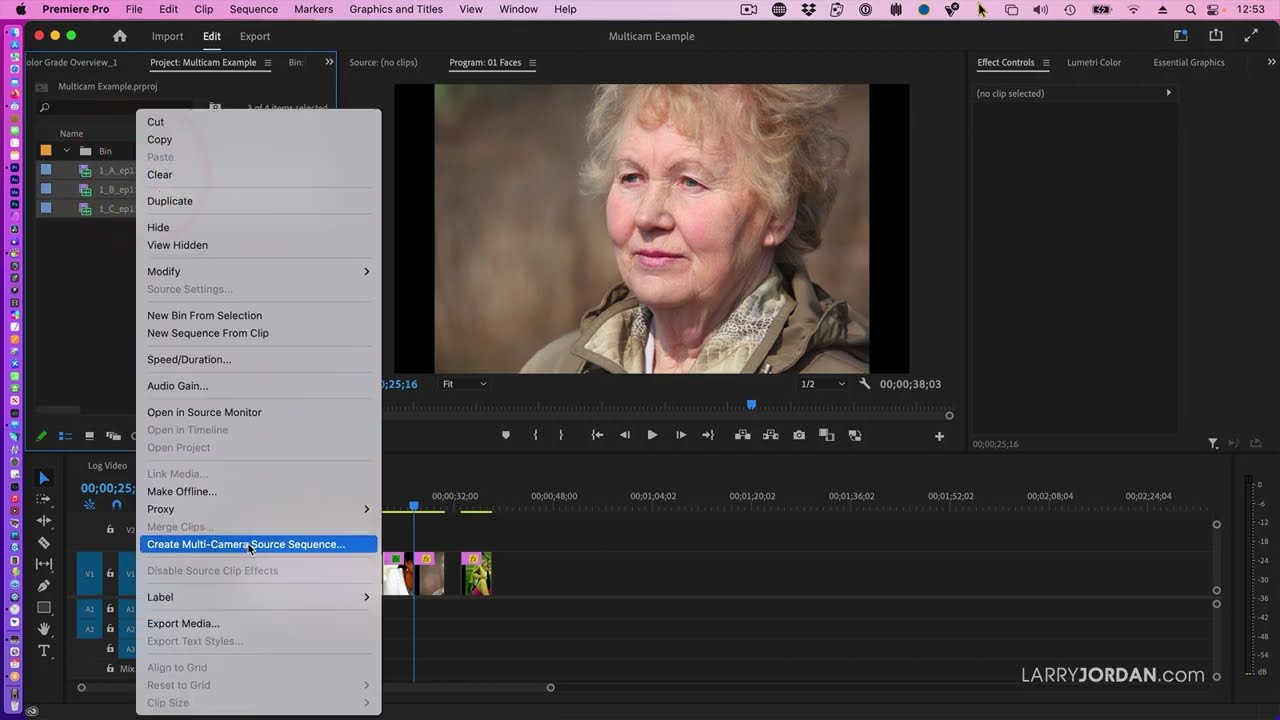Open the Export workspace mode

[x=255, y=36]
